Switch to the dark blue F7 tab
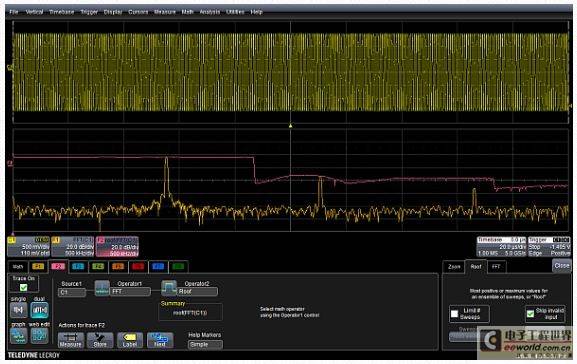 tap(158, 266)
